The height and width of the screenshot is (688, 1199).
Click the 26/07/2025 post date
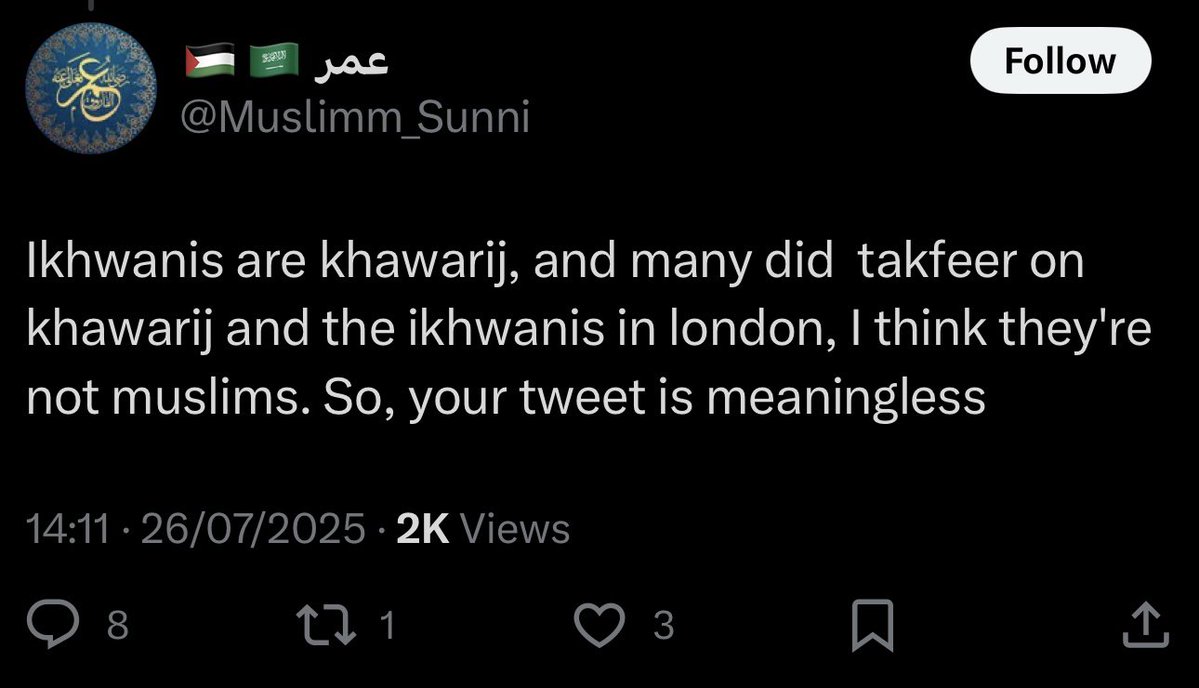[253, 529]
